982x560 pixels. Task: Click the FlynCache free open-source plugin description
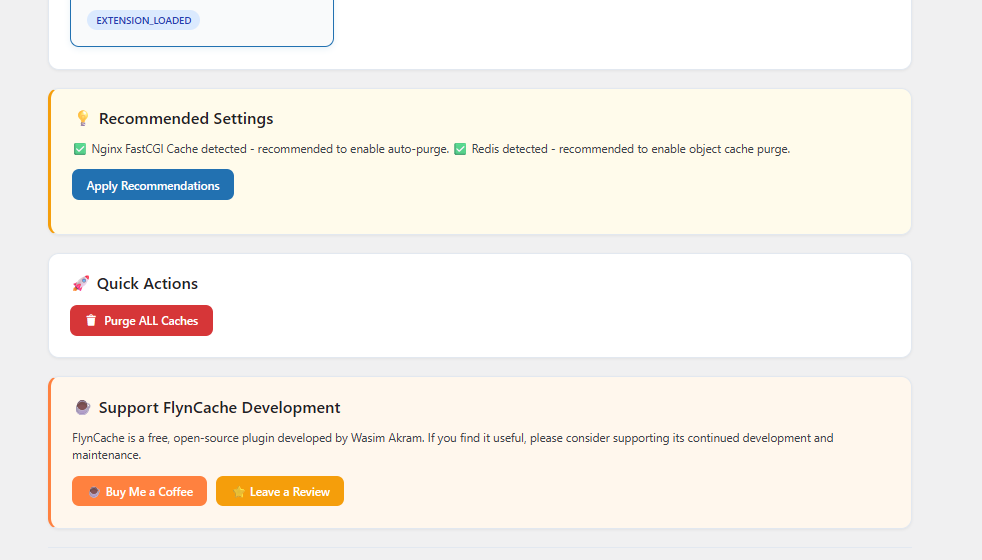click(x=453, y=446)
